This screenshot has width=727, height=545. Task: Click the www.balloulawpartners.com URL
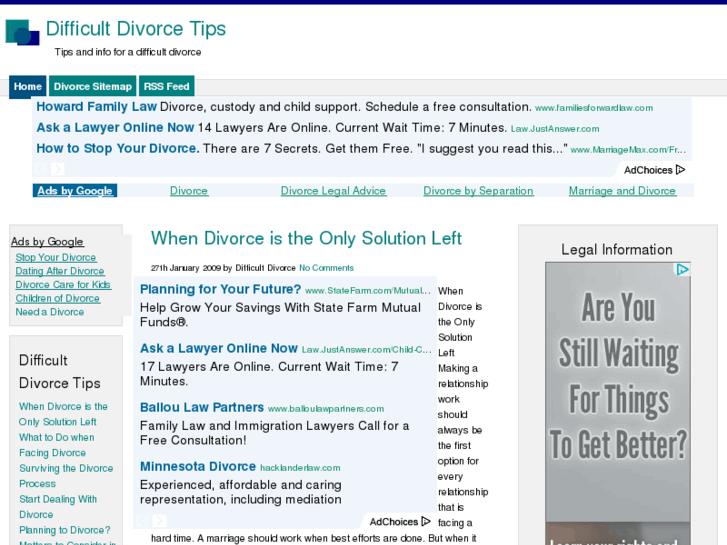[x=326, y=409]
